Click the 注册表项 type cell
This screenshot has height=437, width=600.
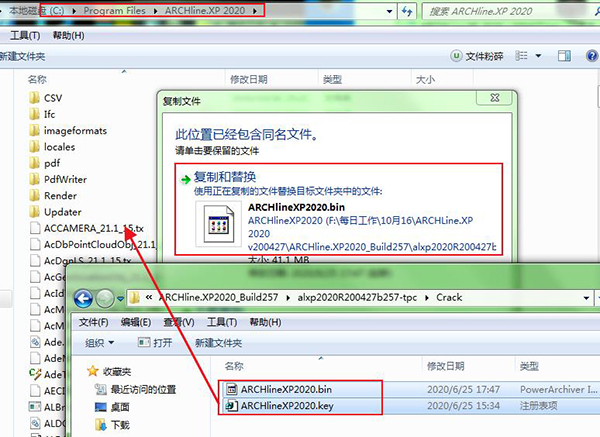[538, 406]
